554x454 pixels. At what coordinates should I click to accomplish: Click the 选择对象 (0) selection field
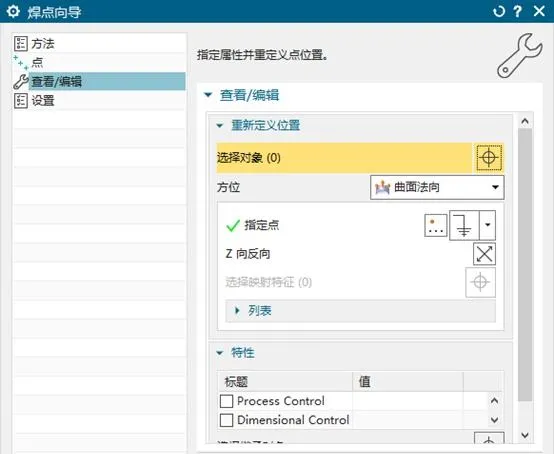(x=344, y=158)
